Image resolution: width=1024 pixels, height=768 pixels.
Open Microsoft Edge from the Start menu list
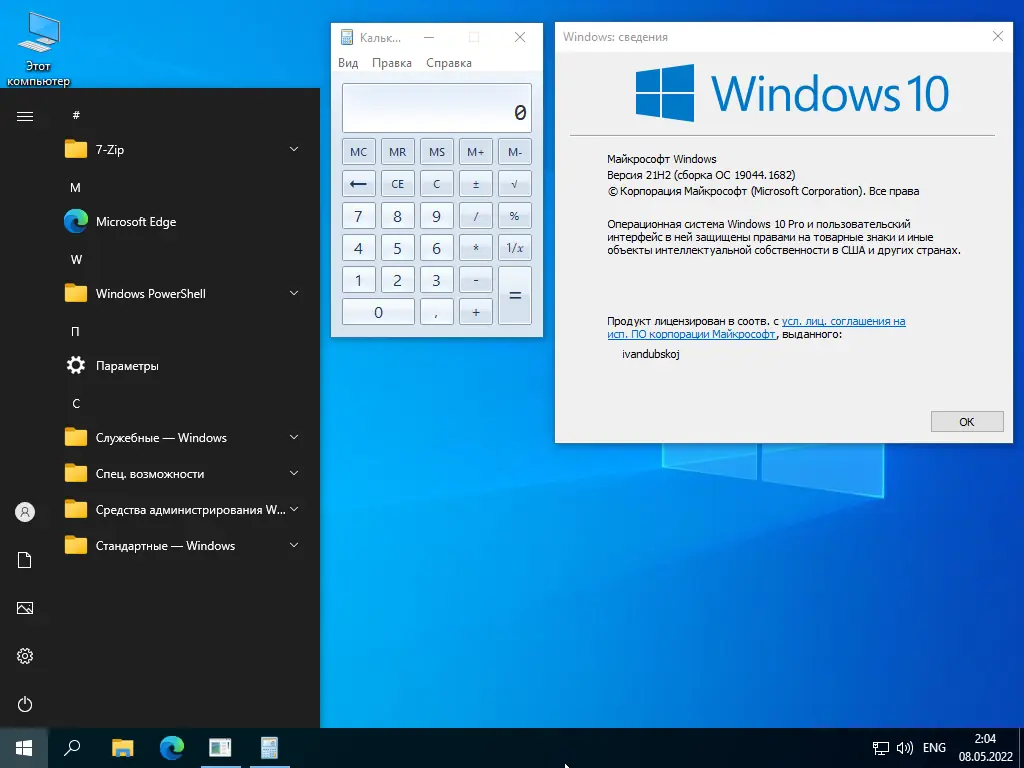pyautogui.click(x=135, y=222)
